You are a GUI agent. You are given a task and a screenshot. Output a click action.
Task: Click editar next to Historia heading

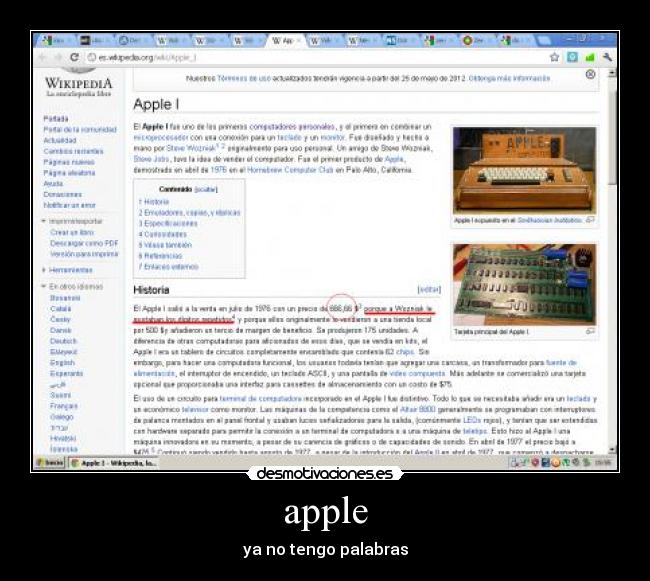pos(429,289)
